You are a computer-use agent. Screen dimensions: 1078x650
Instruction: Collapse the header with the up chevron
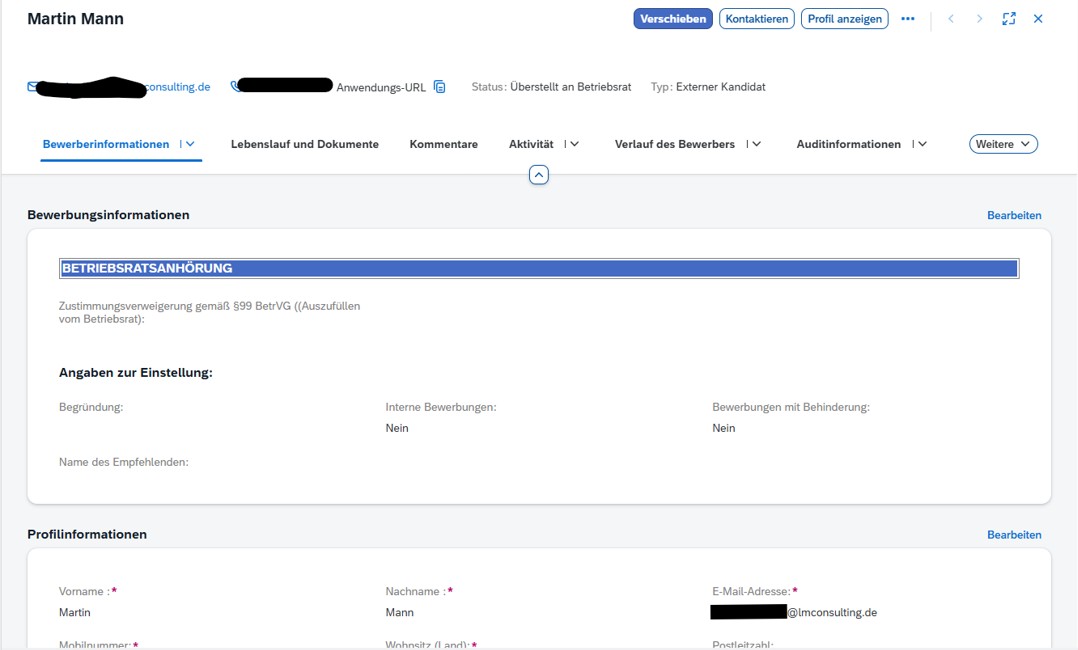tap(538, 175)
